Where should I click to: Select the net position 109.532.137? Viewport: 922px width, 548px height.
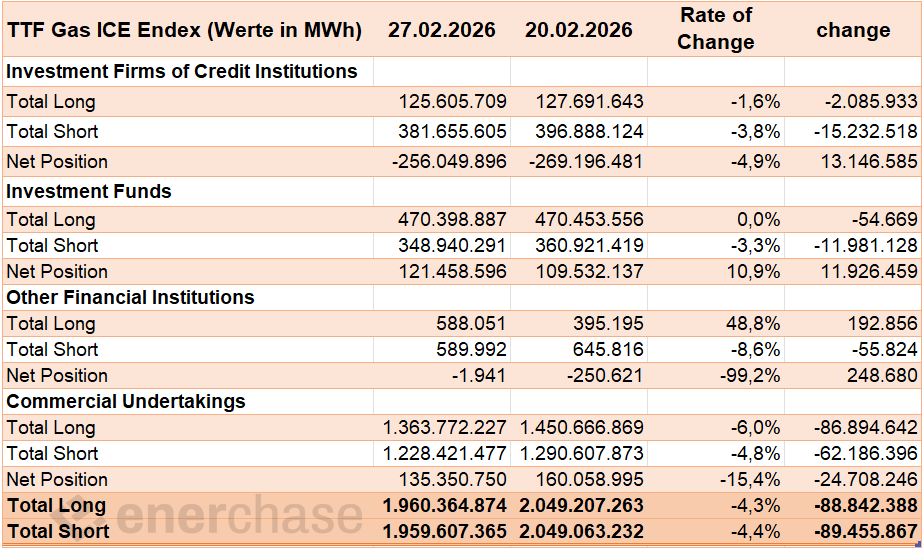click(x=590, y=271)
